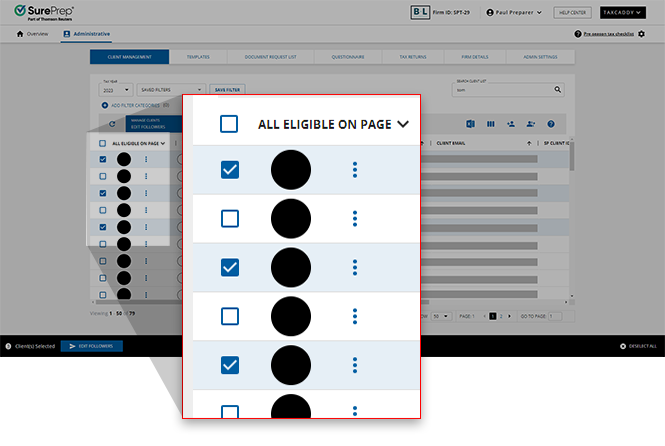The height and width of the screenshot is (446, 665).
Task: Go to page 2 in pagination
Action: click(x=501, y=316)
